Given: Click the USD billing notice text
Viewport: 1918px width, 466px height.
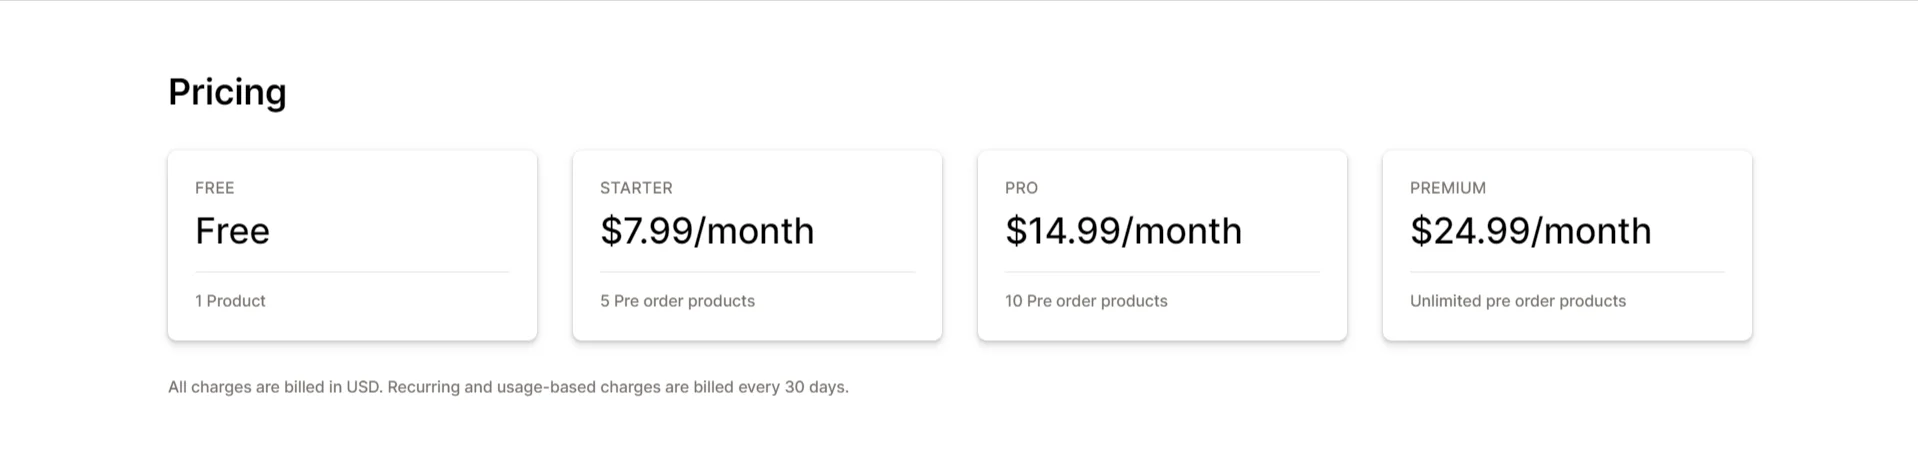Looking at the screenshot, I should [508, 387].
